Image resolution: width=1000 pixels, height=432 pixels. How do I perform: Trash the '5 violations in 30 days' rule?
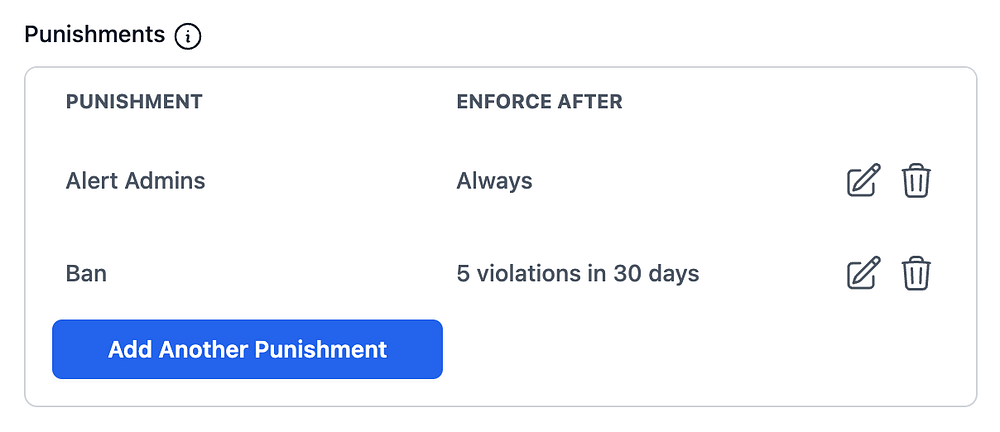(x=916, y=273)
